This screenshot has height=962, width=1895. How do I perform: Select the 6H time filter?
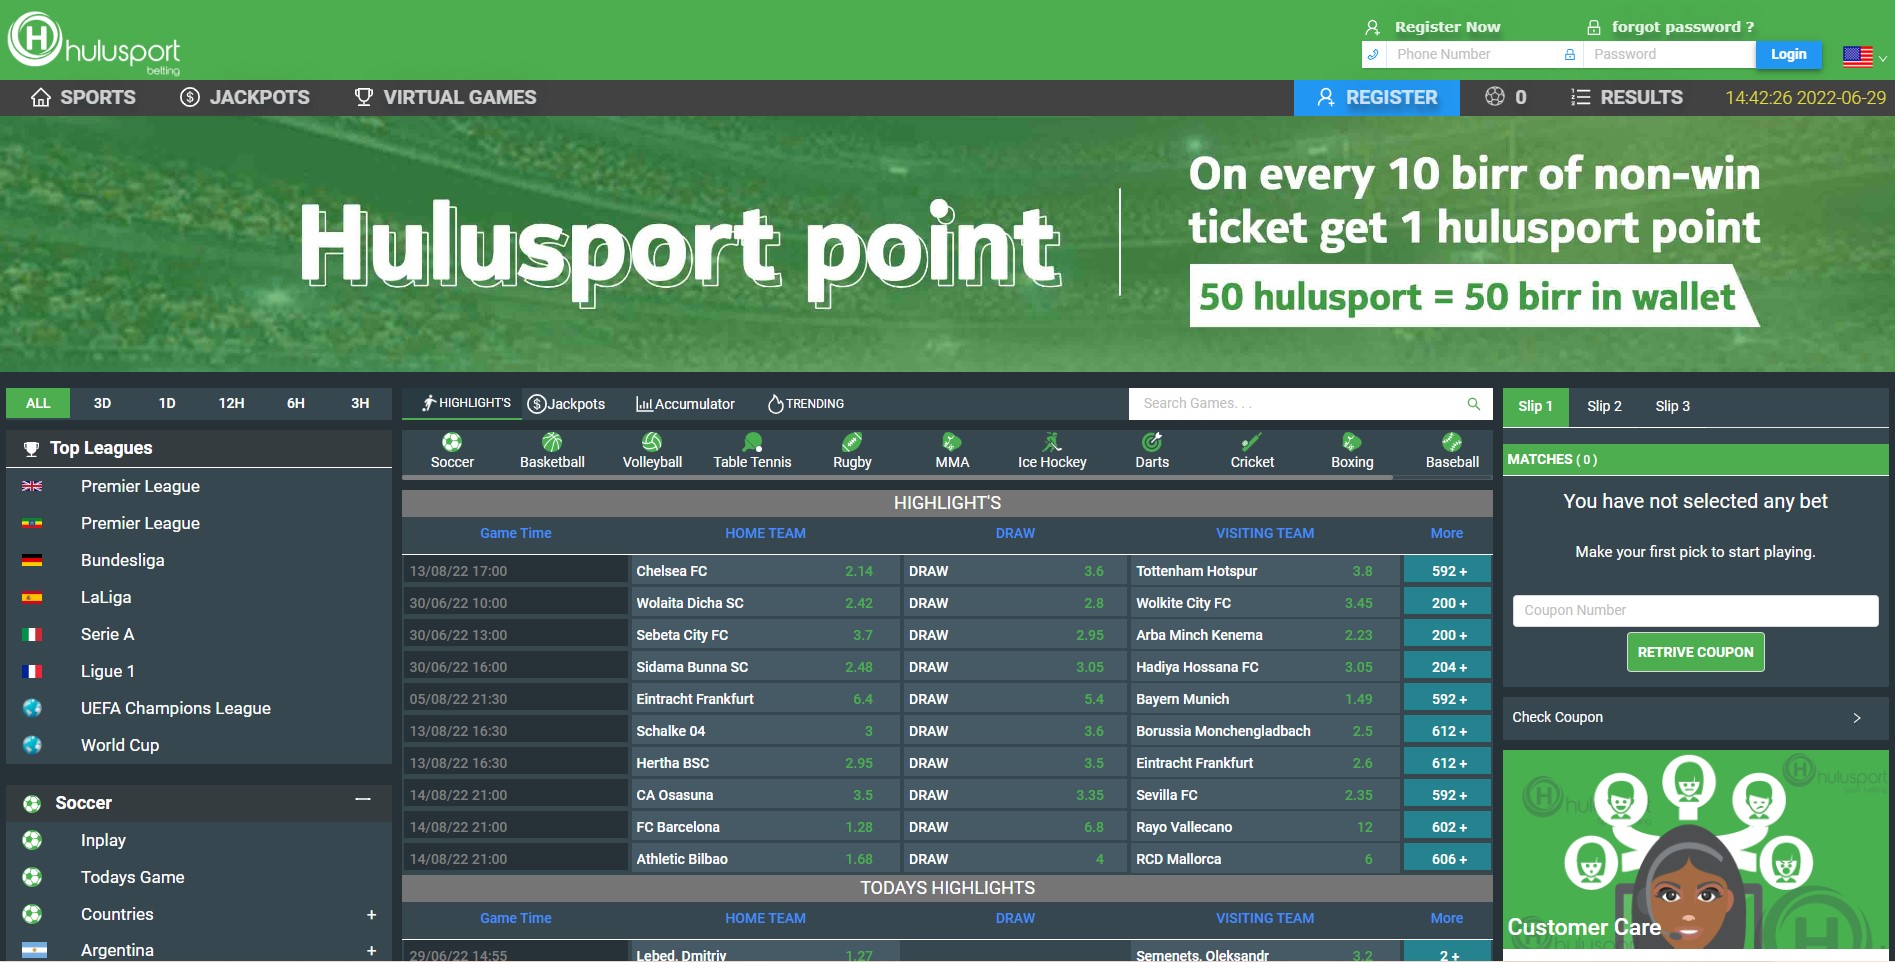(296, 403)
